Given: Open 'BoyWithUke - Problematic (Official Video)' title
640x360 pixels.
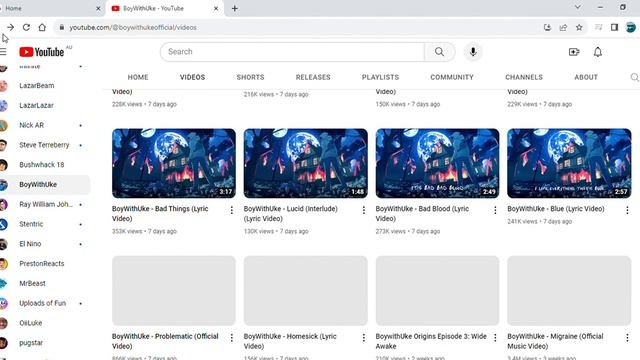Looking at the screenshot, I should coord(165,341).
